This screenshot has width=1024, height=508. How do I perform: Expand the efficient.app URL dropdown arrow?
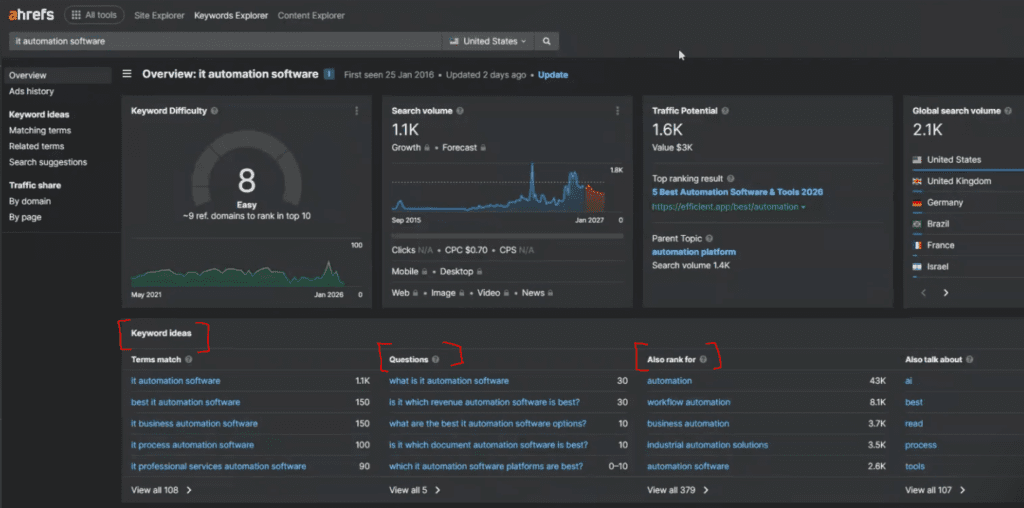pyautogui.click(x=803, y=207)
